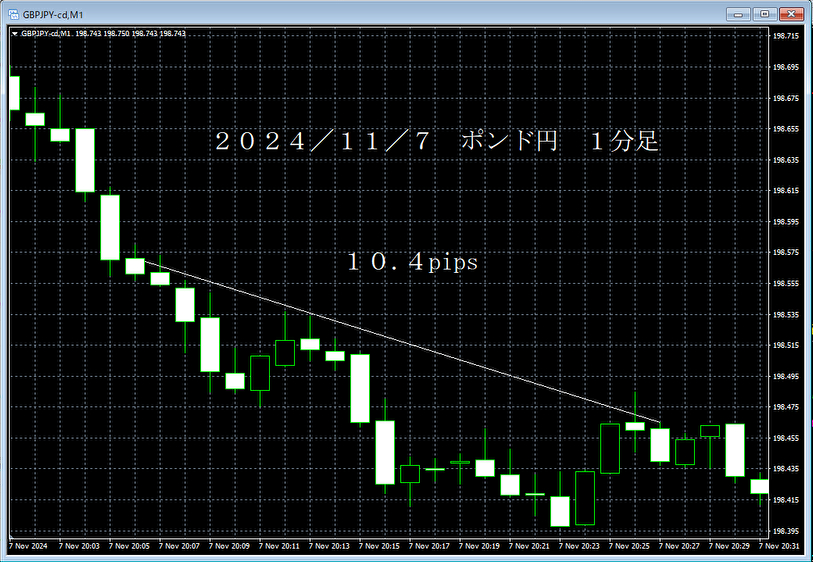Click price axis value 198.675
The height and width of the screenshot is (562, 813).
[x=786, y=98]
